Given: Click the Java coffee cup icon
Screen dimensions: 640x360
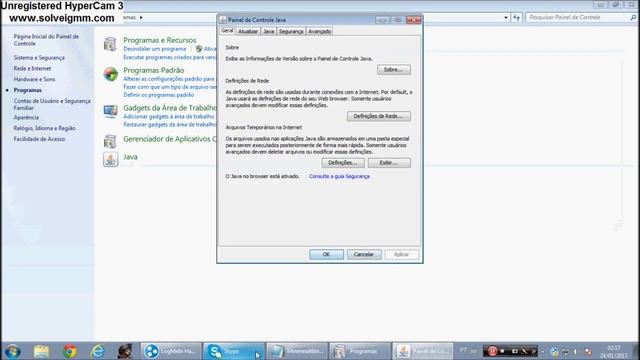Looking at the screenshot, I should point(111,159).
